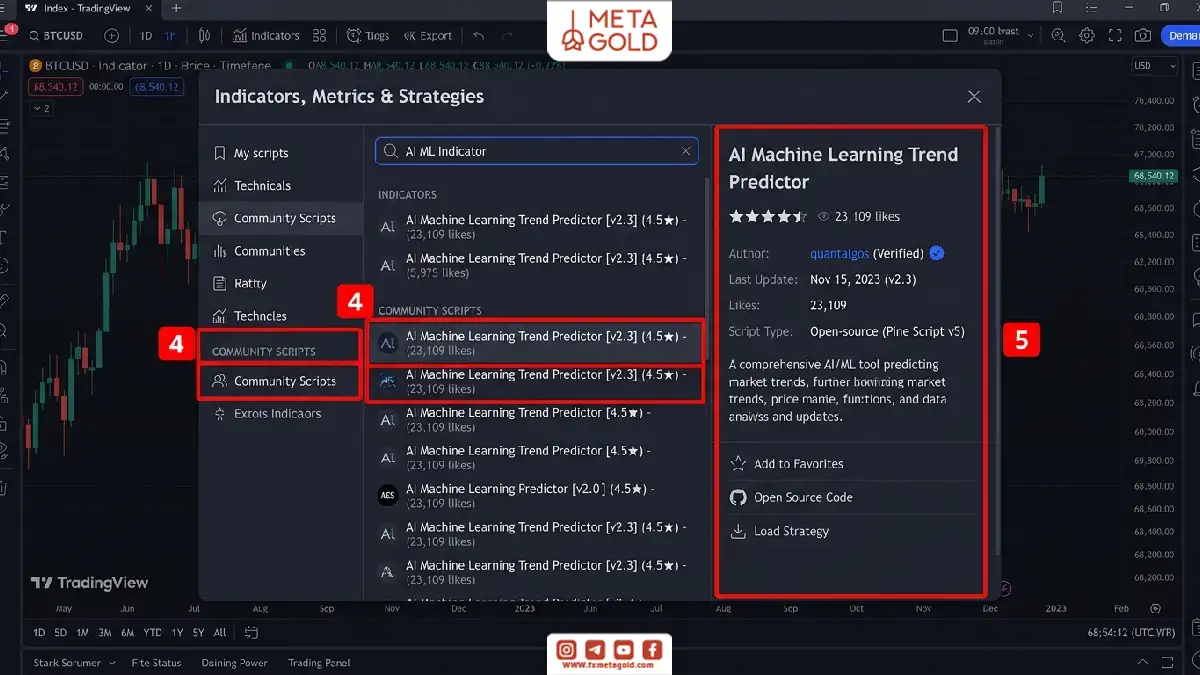Select the 1D interval in top toolbar
This screenshot has width=1200, height=675.
click(146, 36)
